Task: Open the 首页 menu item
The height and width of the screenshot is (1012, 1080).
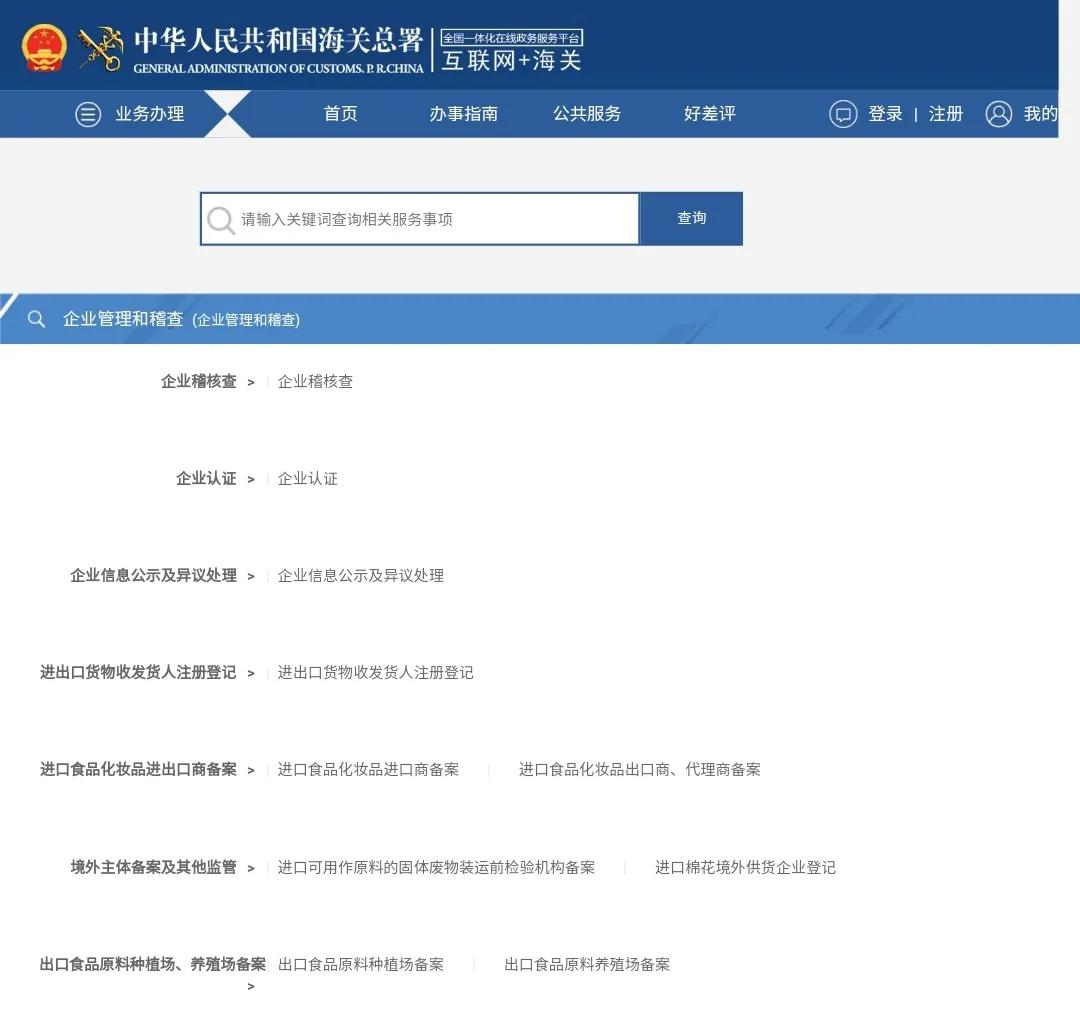Action: pyautogui.click(x=340, y=114)
